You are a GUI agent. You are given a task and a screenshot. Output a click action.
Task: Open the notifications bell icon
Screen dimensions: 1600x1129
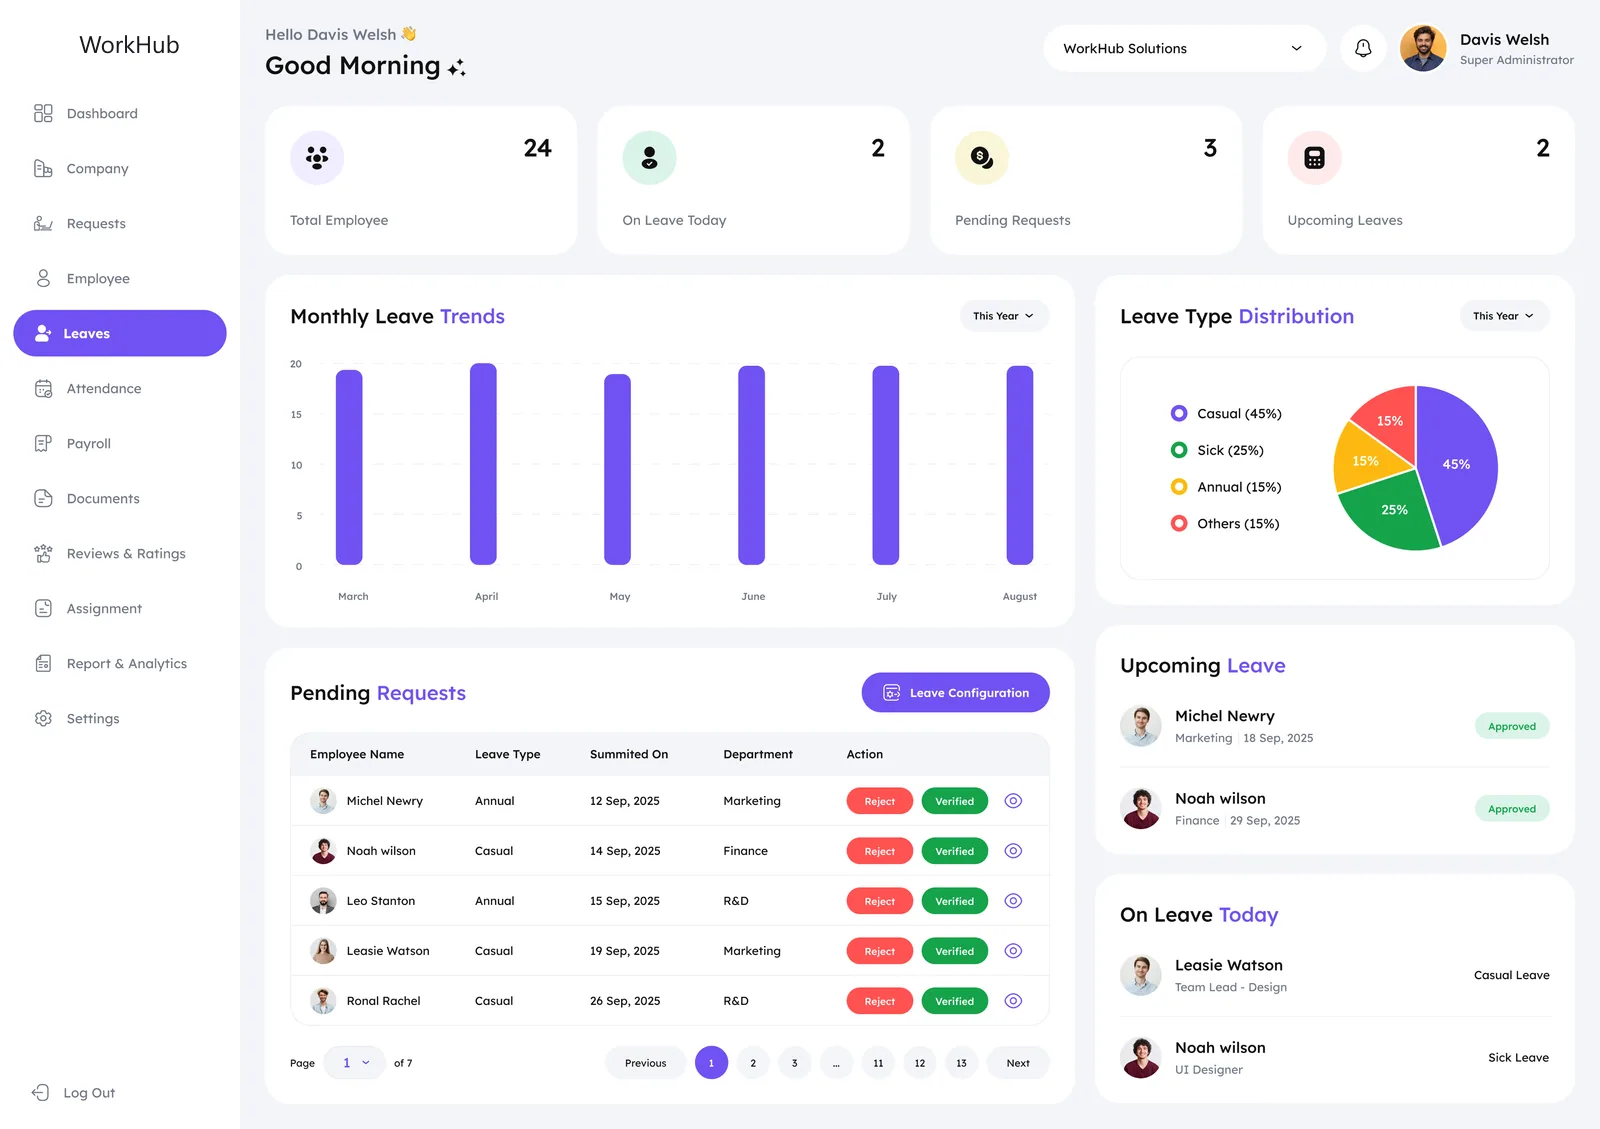[1363, 48]
